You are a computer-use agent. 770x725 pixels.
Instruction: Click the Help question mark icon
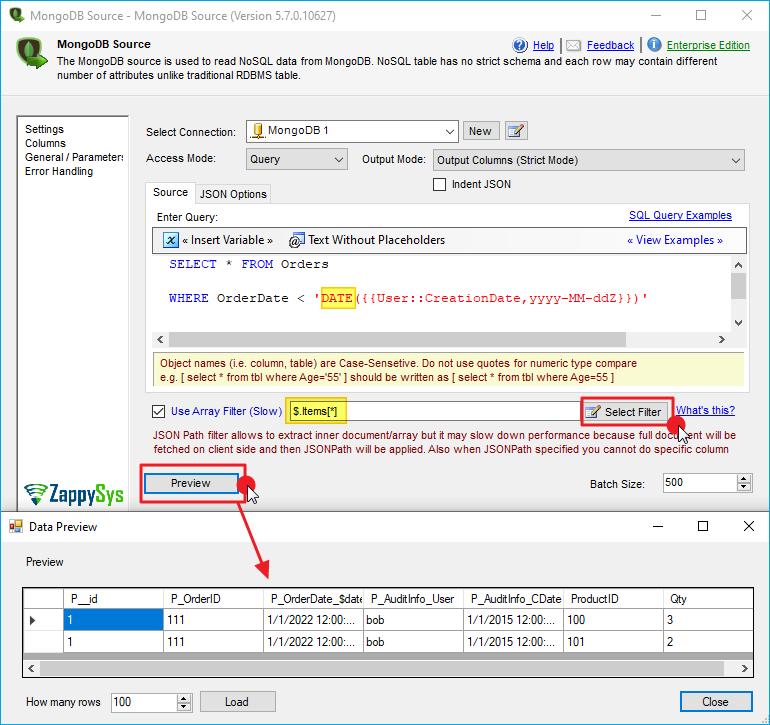click(x=520, y=45)
